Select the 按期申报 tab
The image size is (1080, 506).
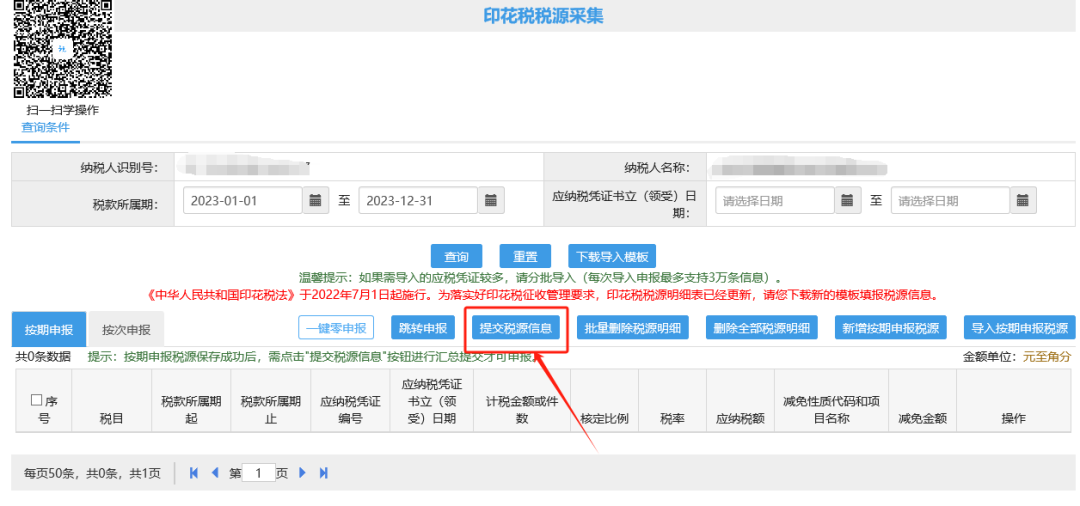[49, 329]
